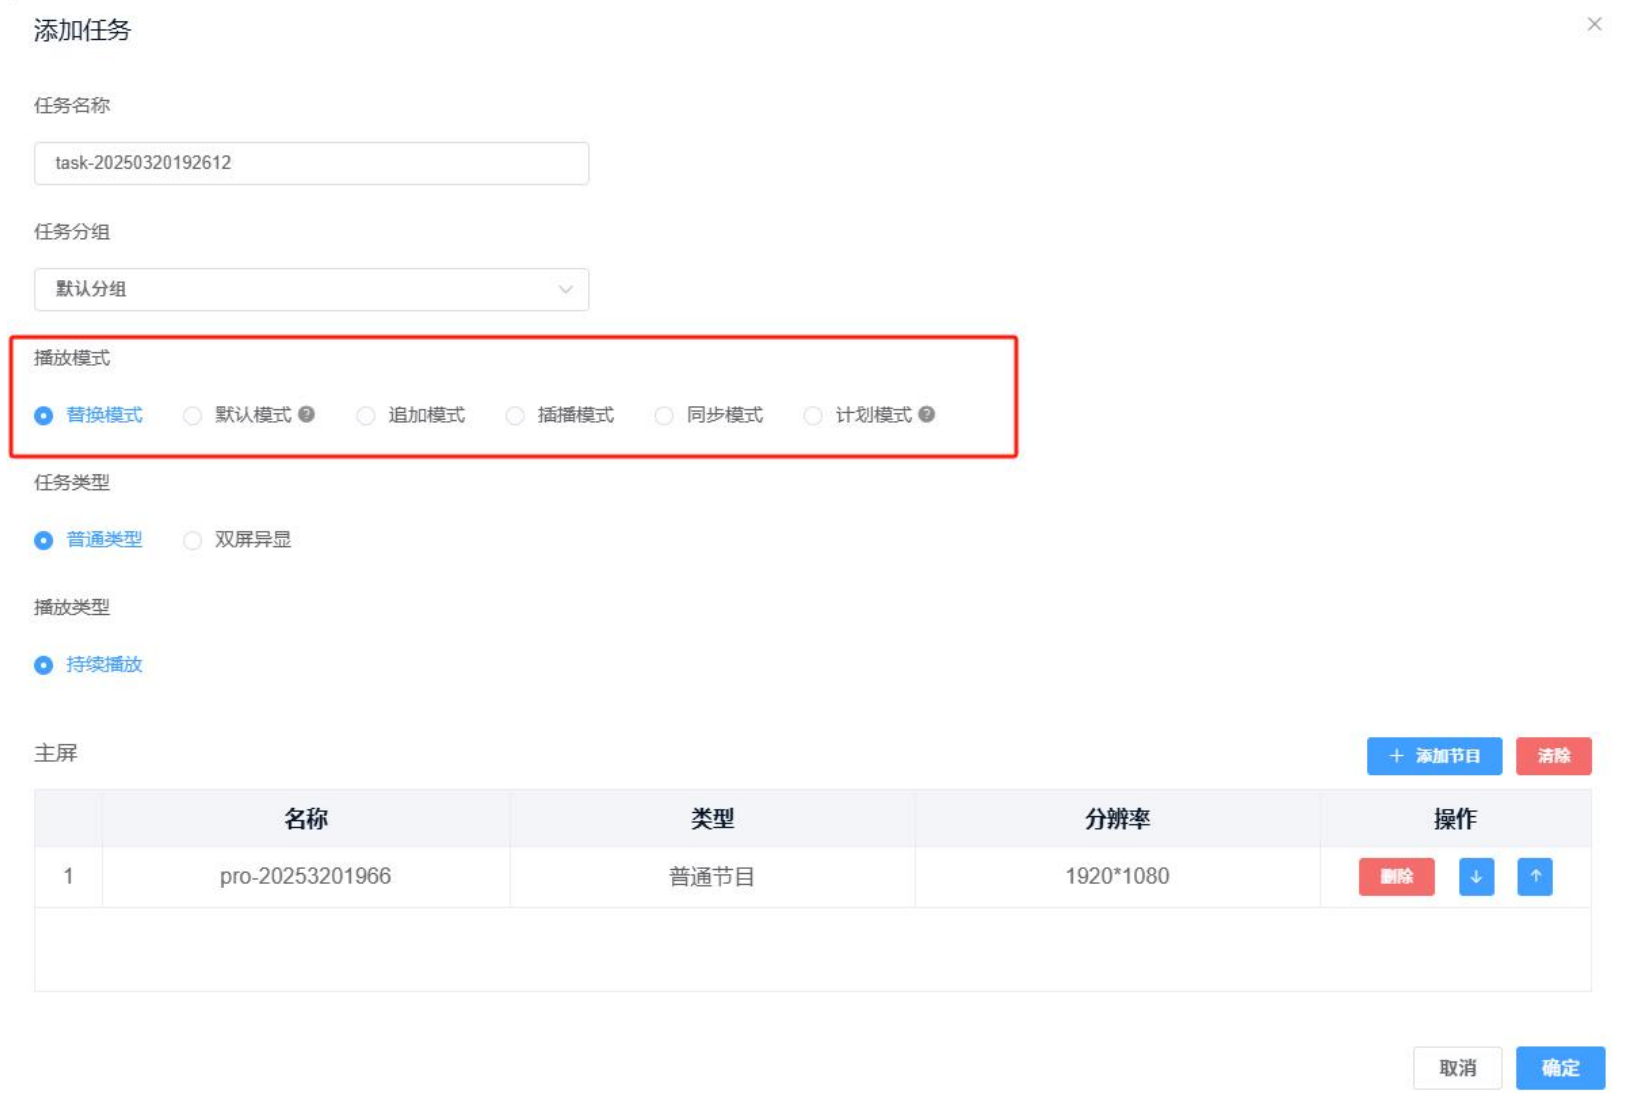Close the 添加任务 dialog with X

(1594, 24)
